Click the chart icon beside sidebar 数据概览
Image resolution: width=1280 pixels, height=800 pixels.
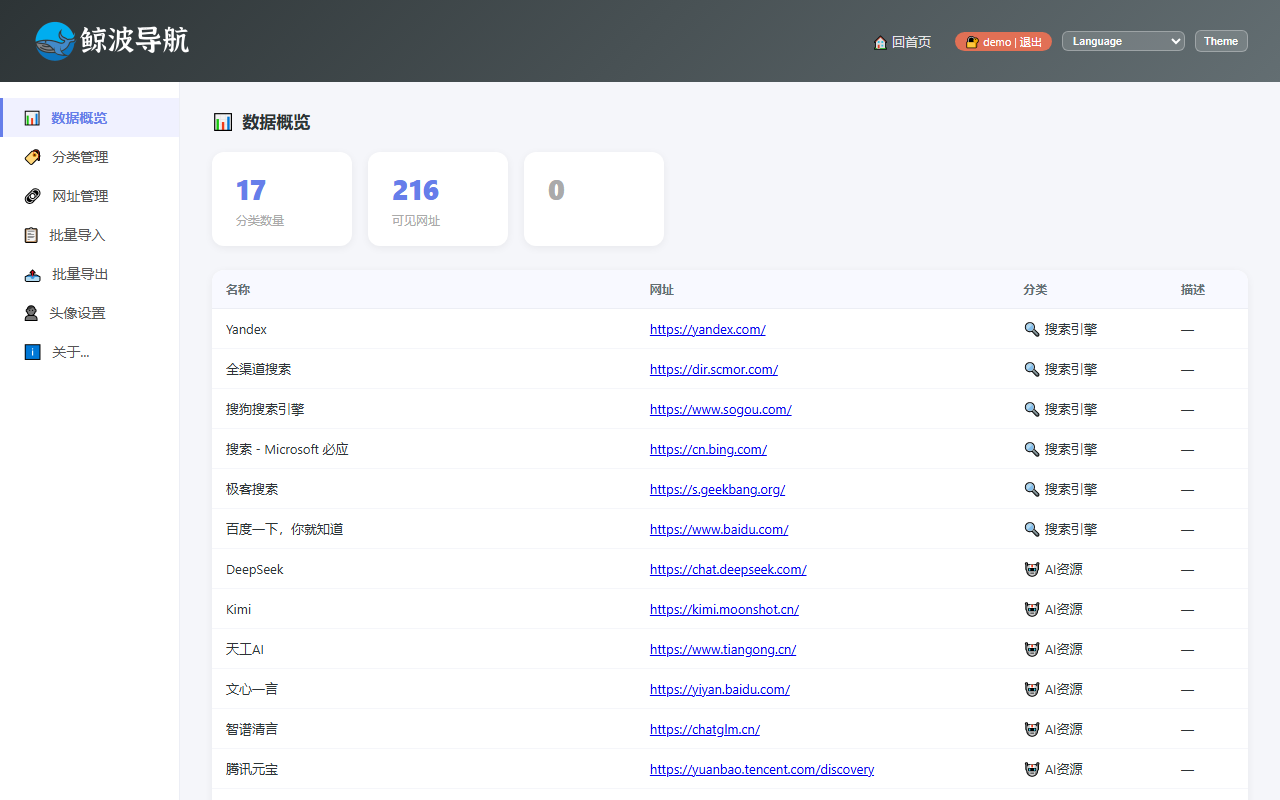click(x=32, y=118)
